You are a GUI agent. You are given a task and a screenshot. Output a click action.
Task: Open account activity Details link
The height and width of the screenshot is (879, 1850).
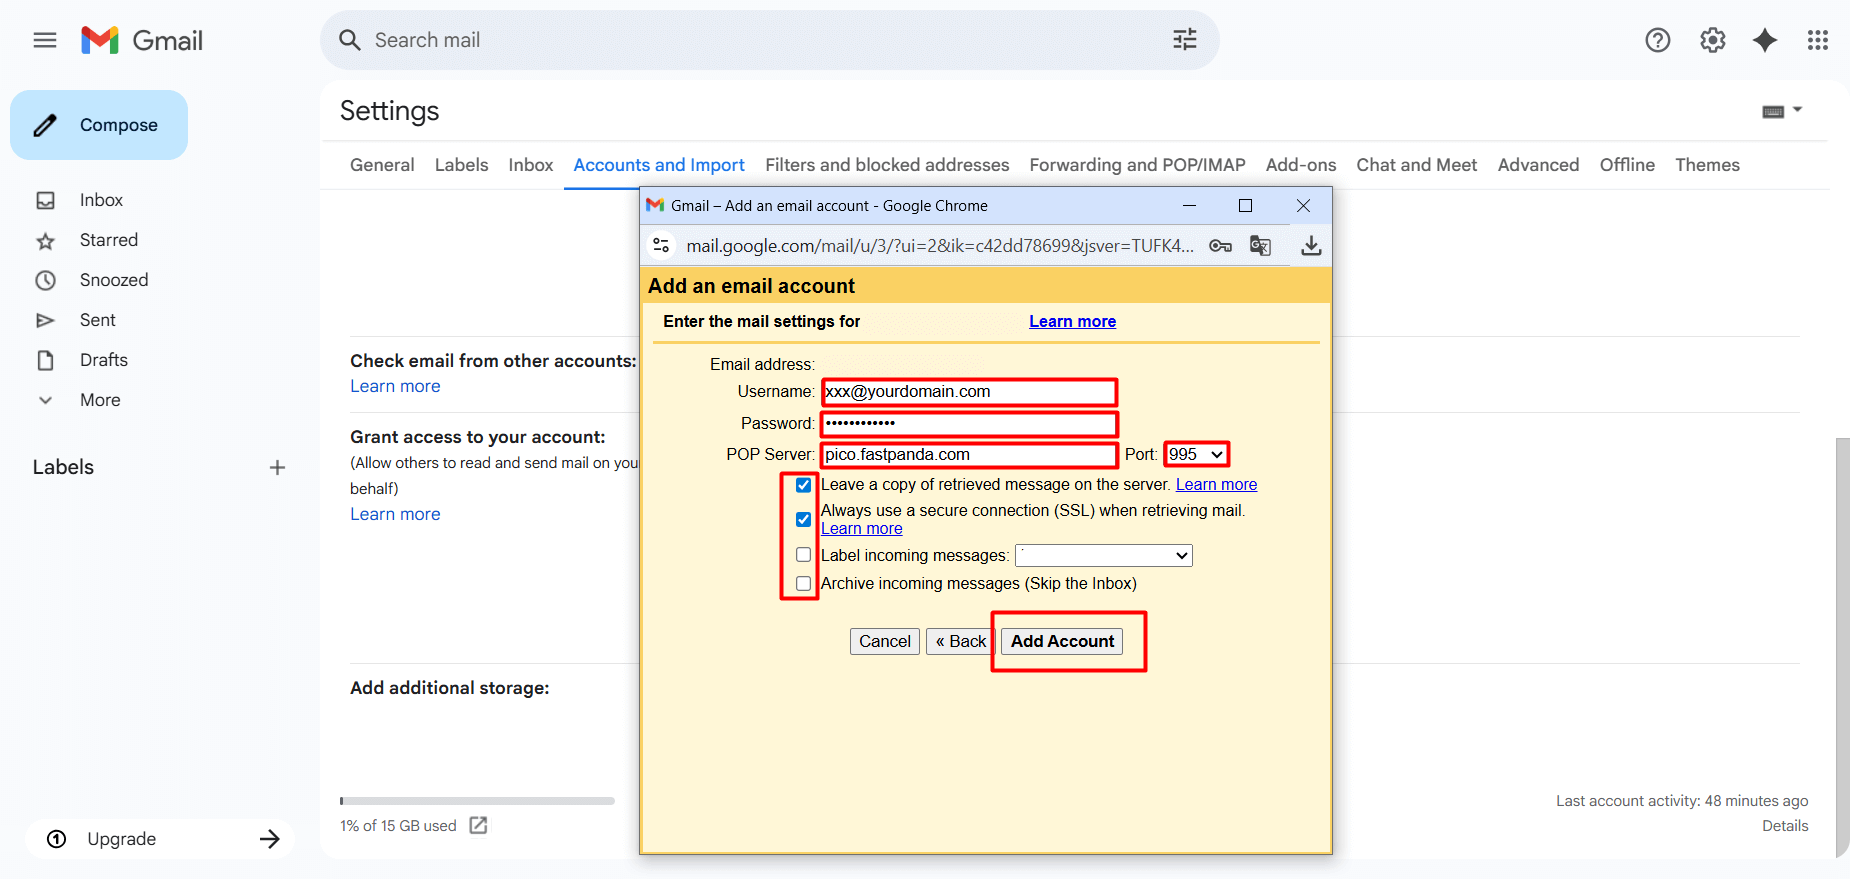(x=1785, y=826)
